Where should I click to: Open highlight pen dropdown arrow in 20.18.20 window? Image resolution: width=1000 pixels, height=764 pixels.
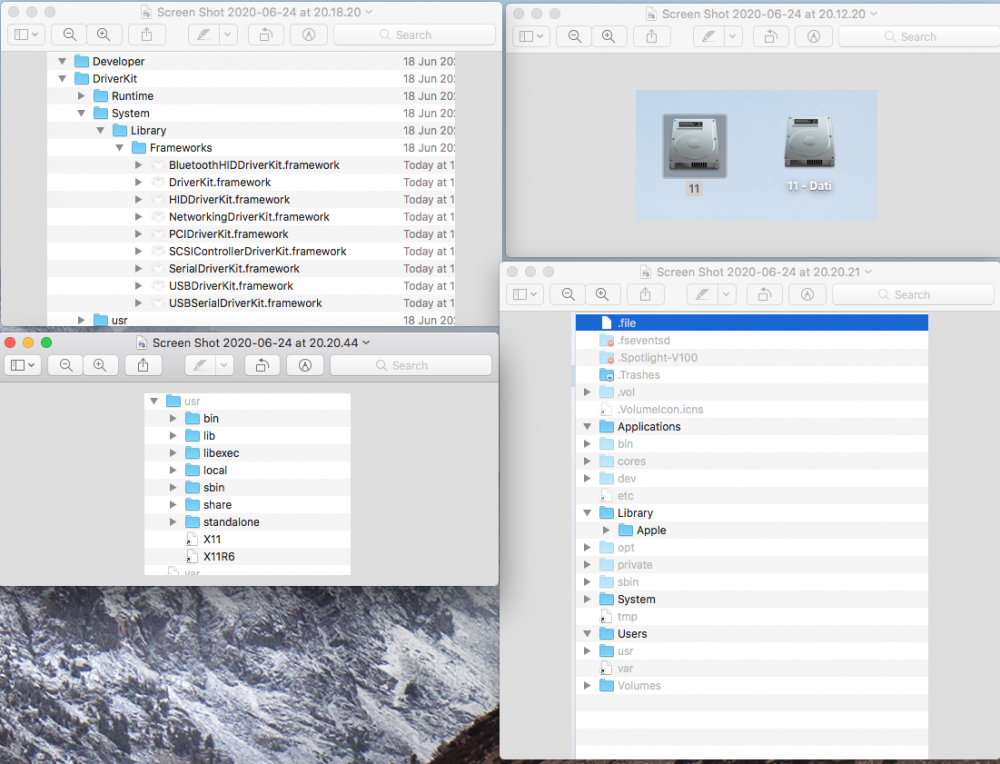coord(228,34)
